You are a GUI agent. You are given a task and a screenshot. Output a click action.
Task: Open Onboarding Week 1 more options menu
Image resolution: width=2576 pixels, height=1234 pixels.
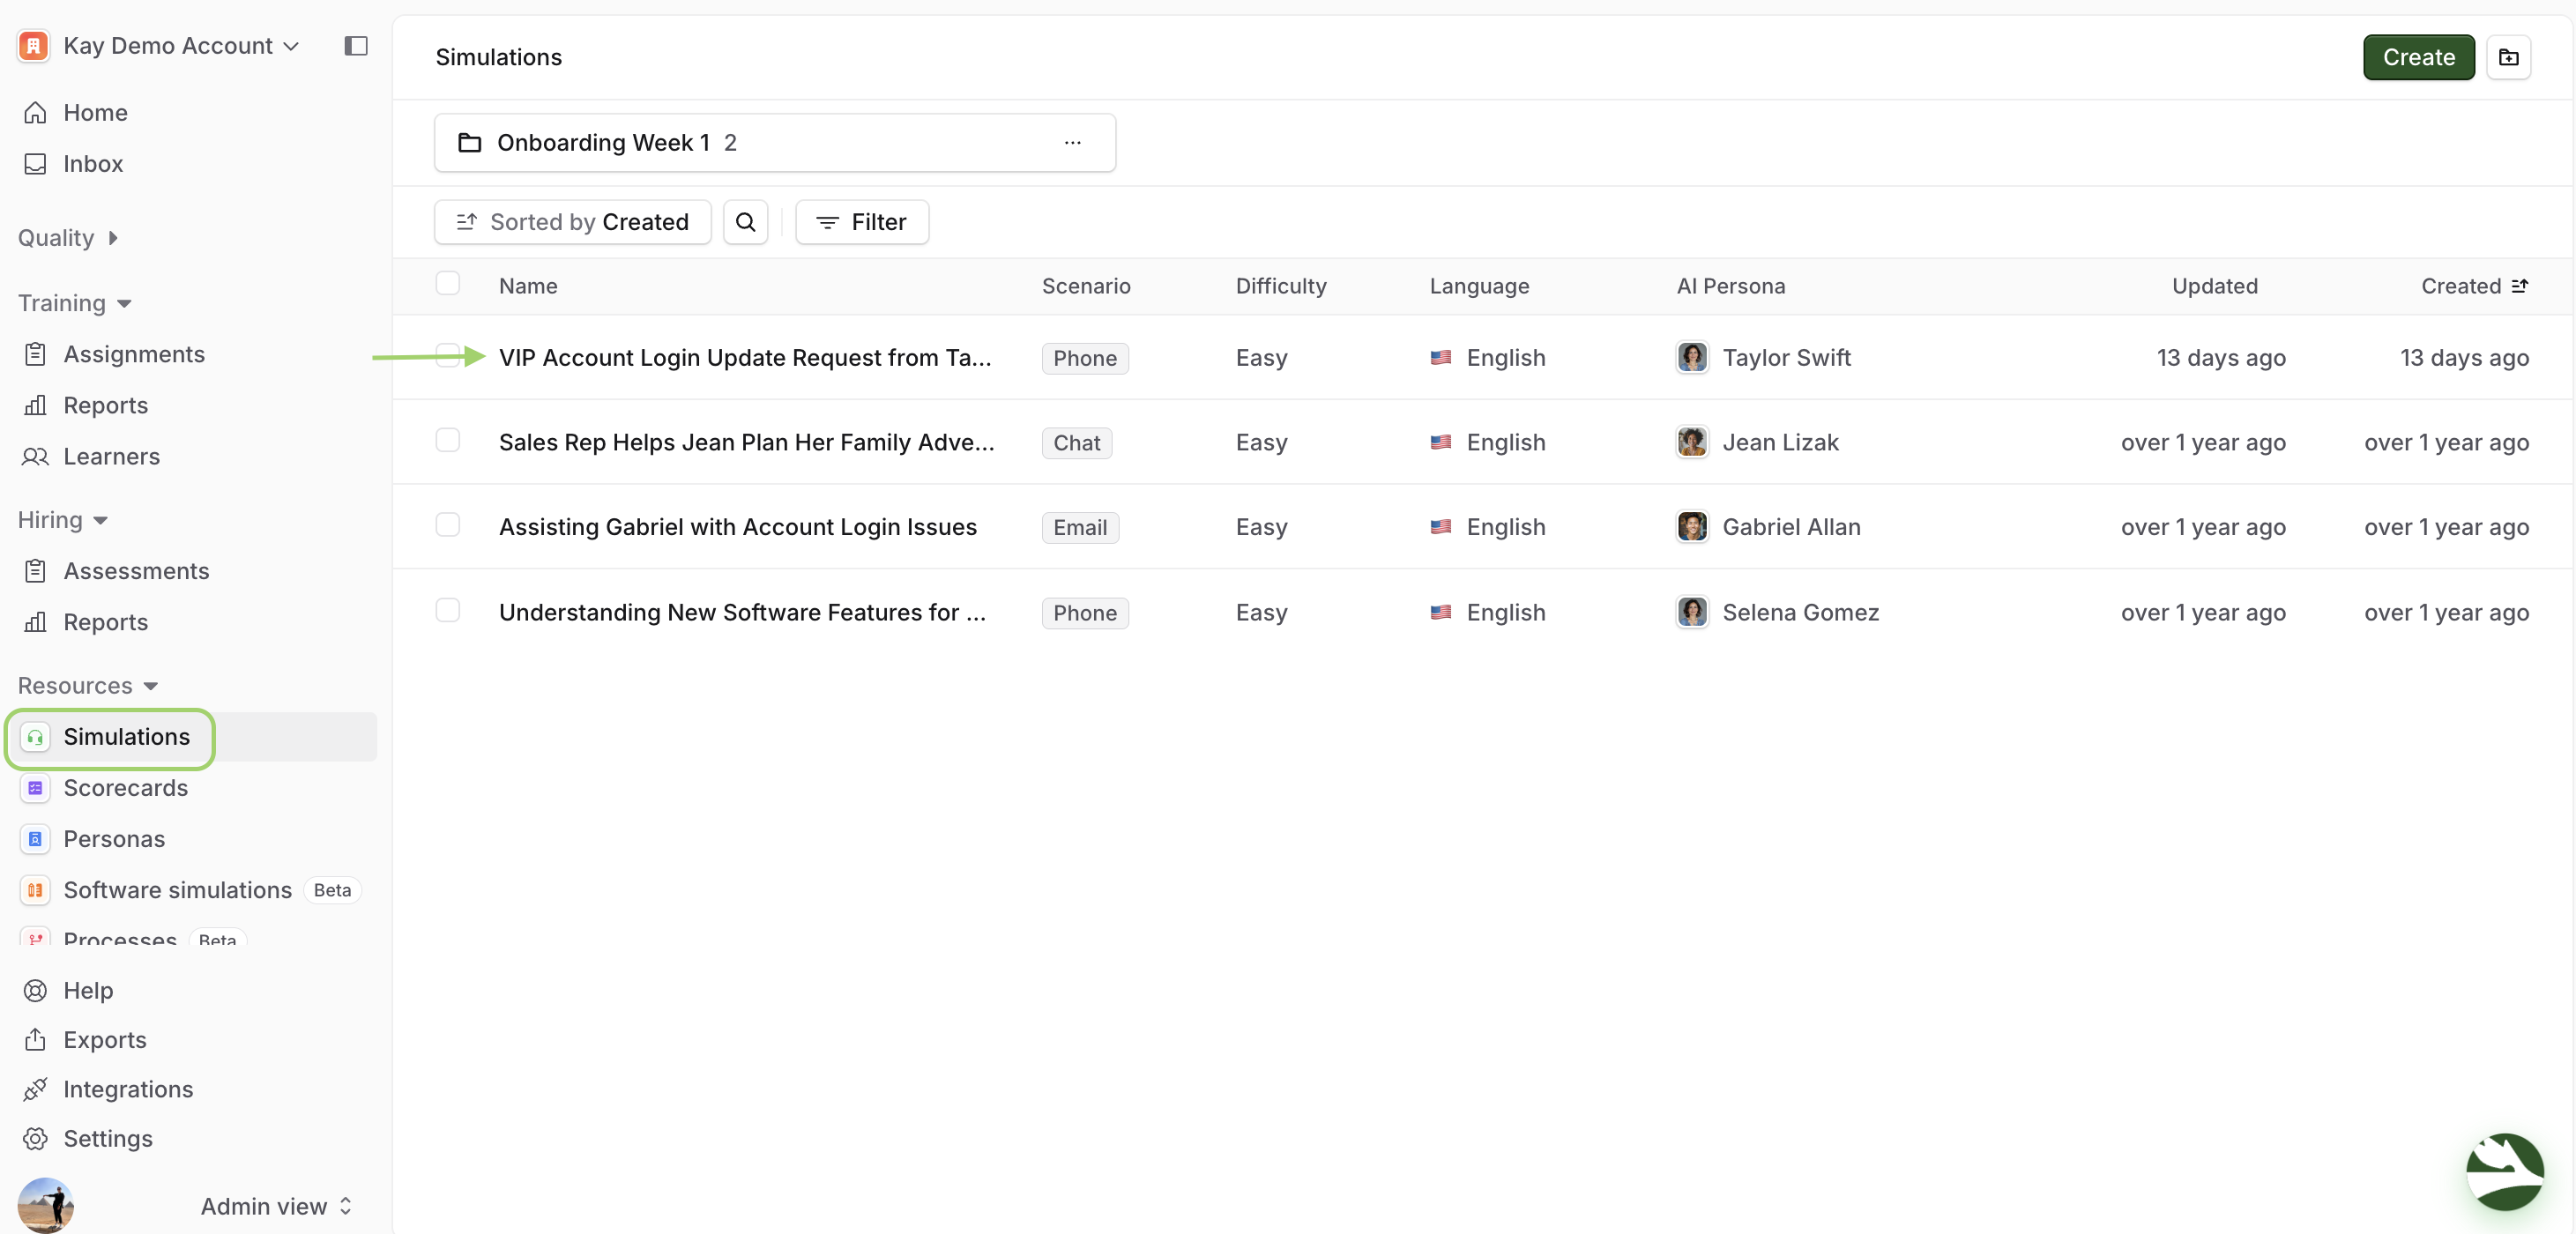coord(1072,142)
